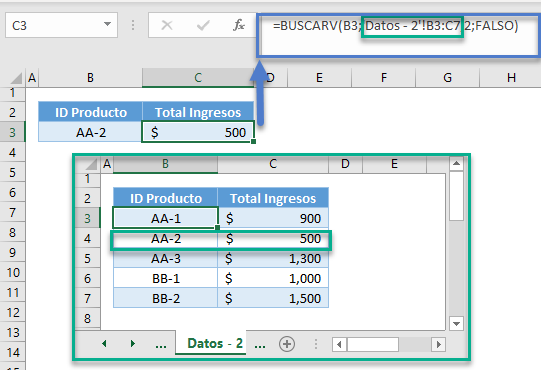Click the 1,000 income cell

pyautogui.click(x=273, y=278)
